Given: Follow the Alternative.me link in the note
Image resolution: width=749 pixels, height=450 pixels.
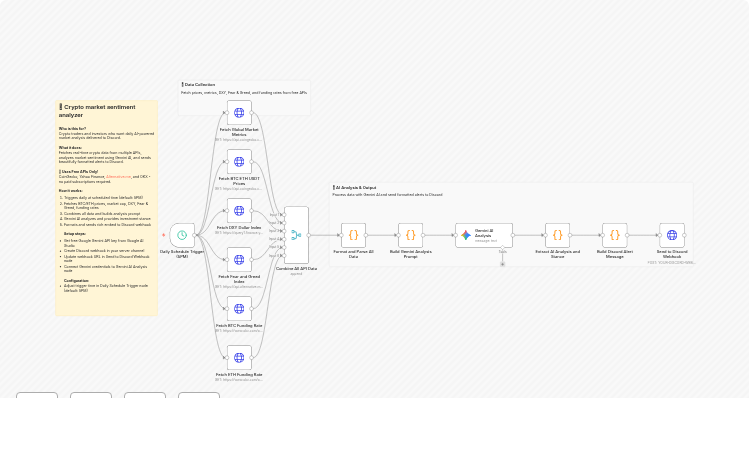Looking at the screenshot, I should [x=118, y=177].
